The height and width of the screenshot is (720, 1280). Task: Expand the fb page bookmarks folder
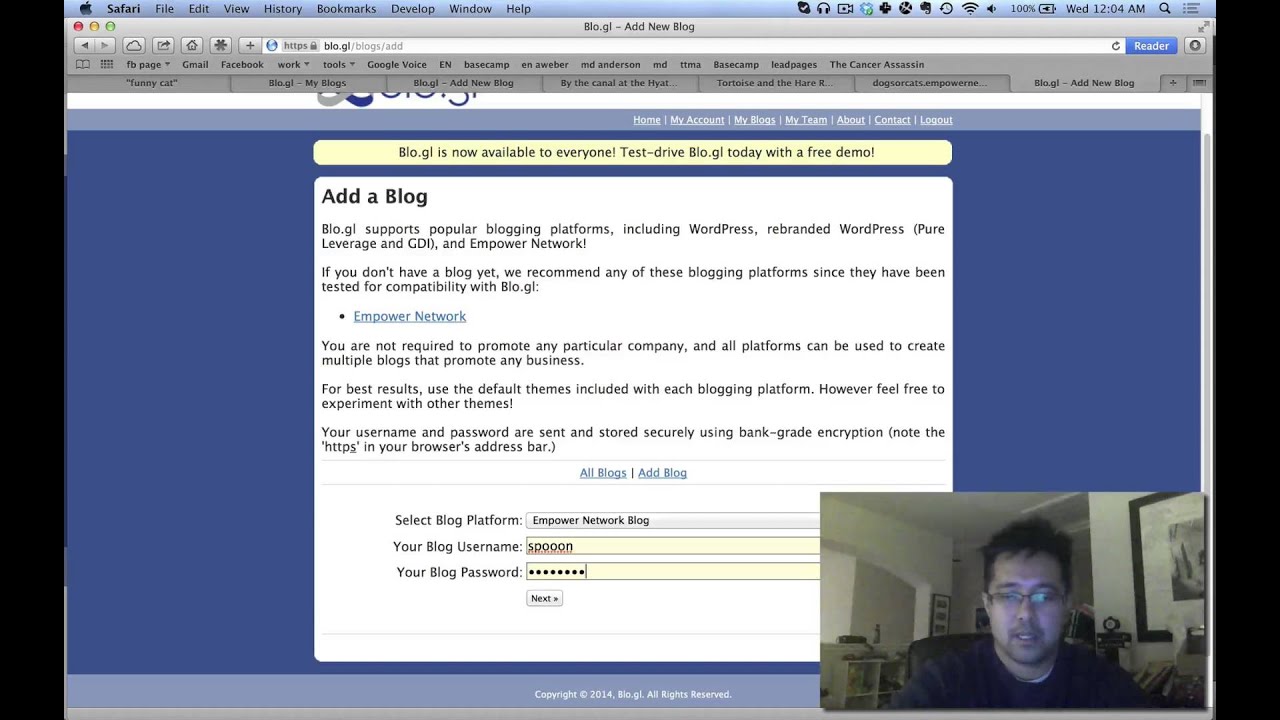(148, 65)
